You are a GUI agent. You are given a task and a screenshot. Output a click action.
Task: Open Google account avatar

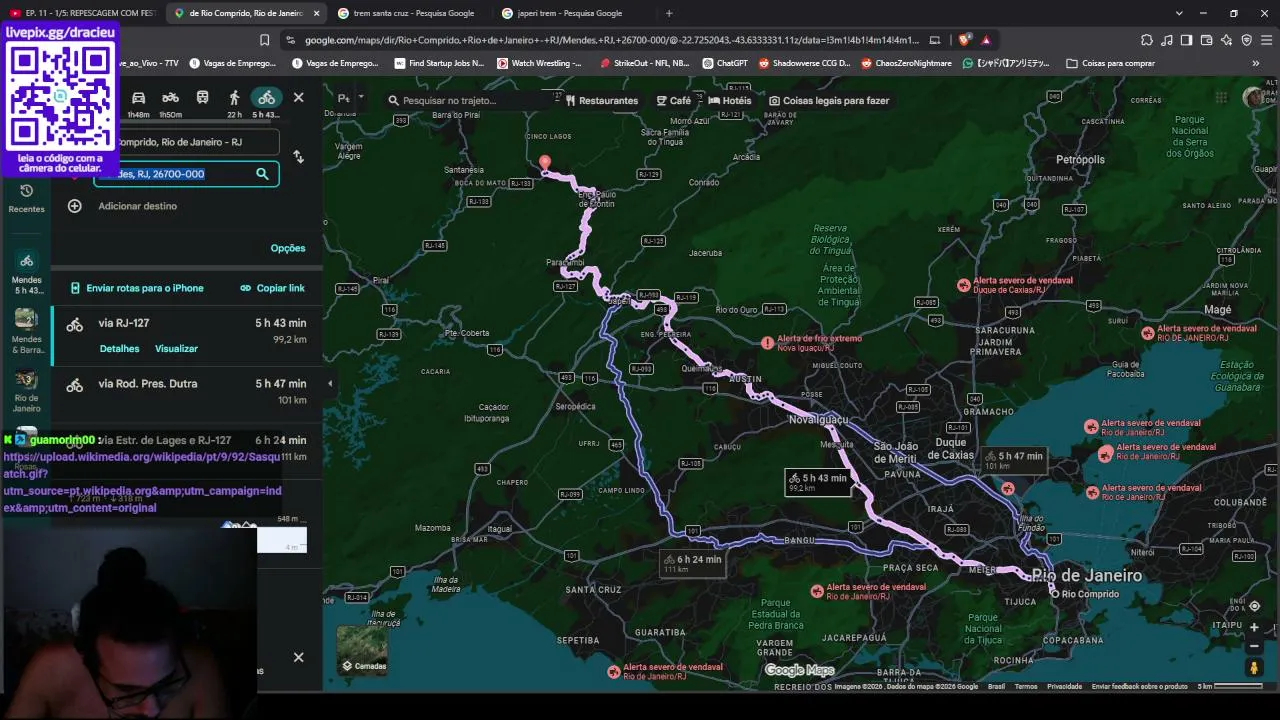point(1254,97)
